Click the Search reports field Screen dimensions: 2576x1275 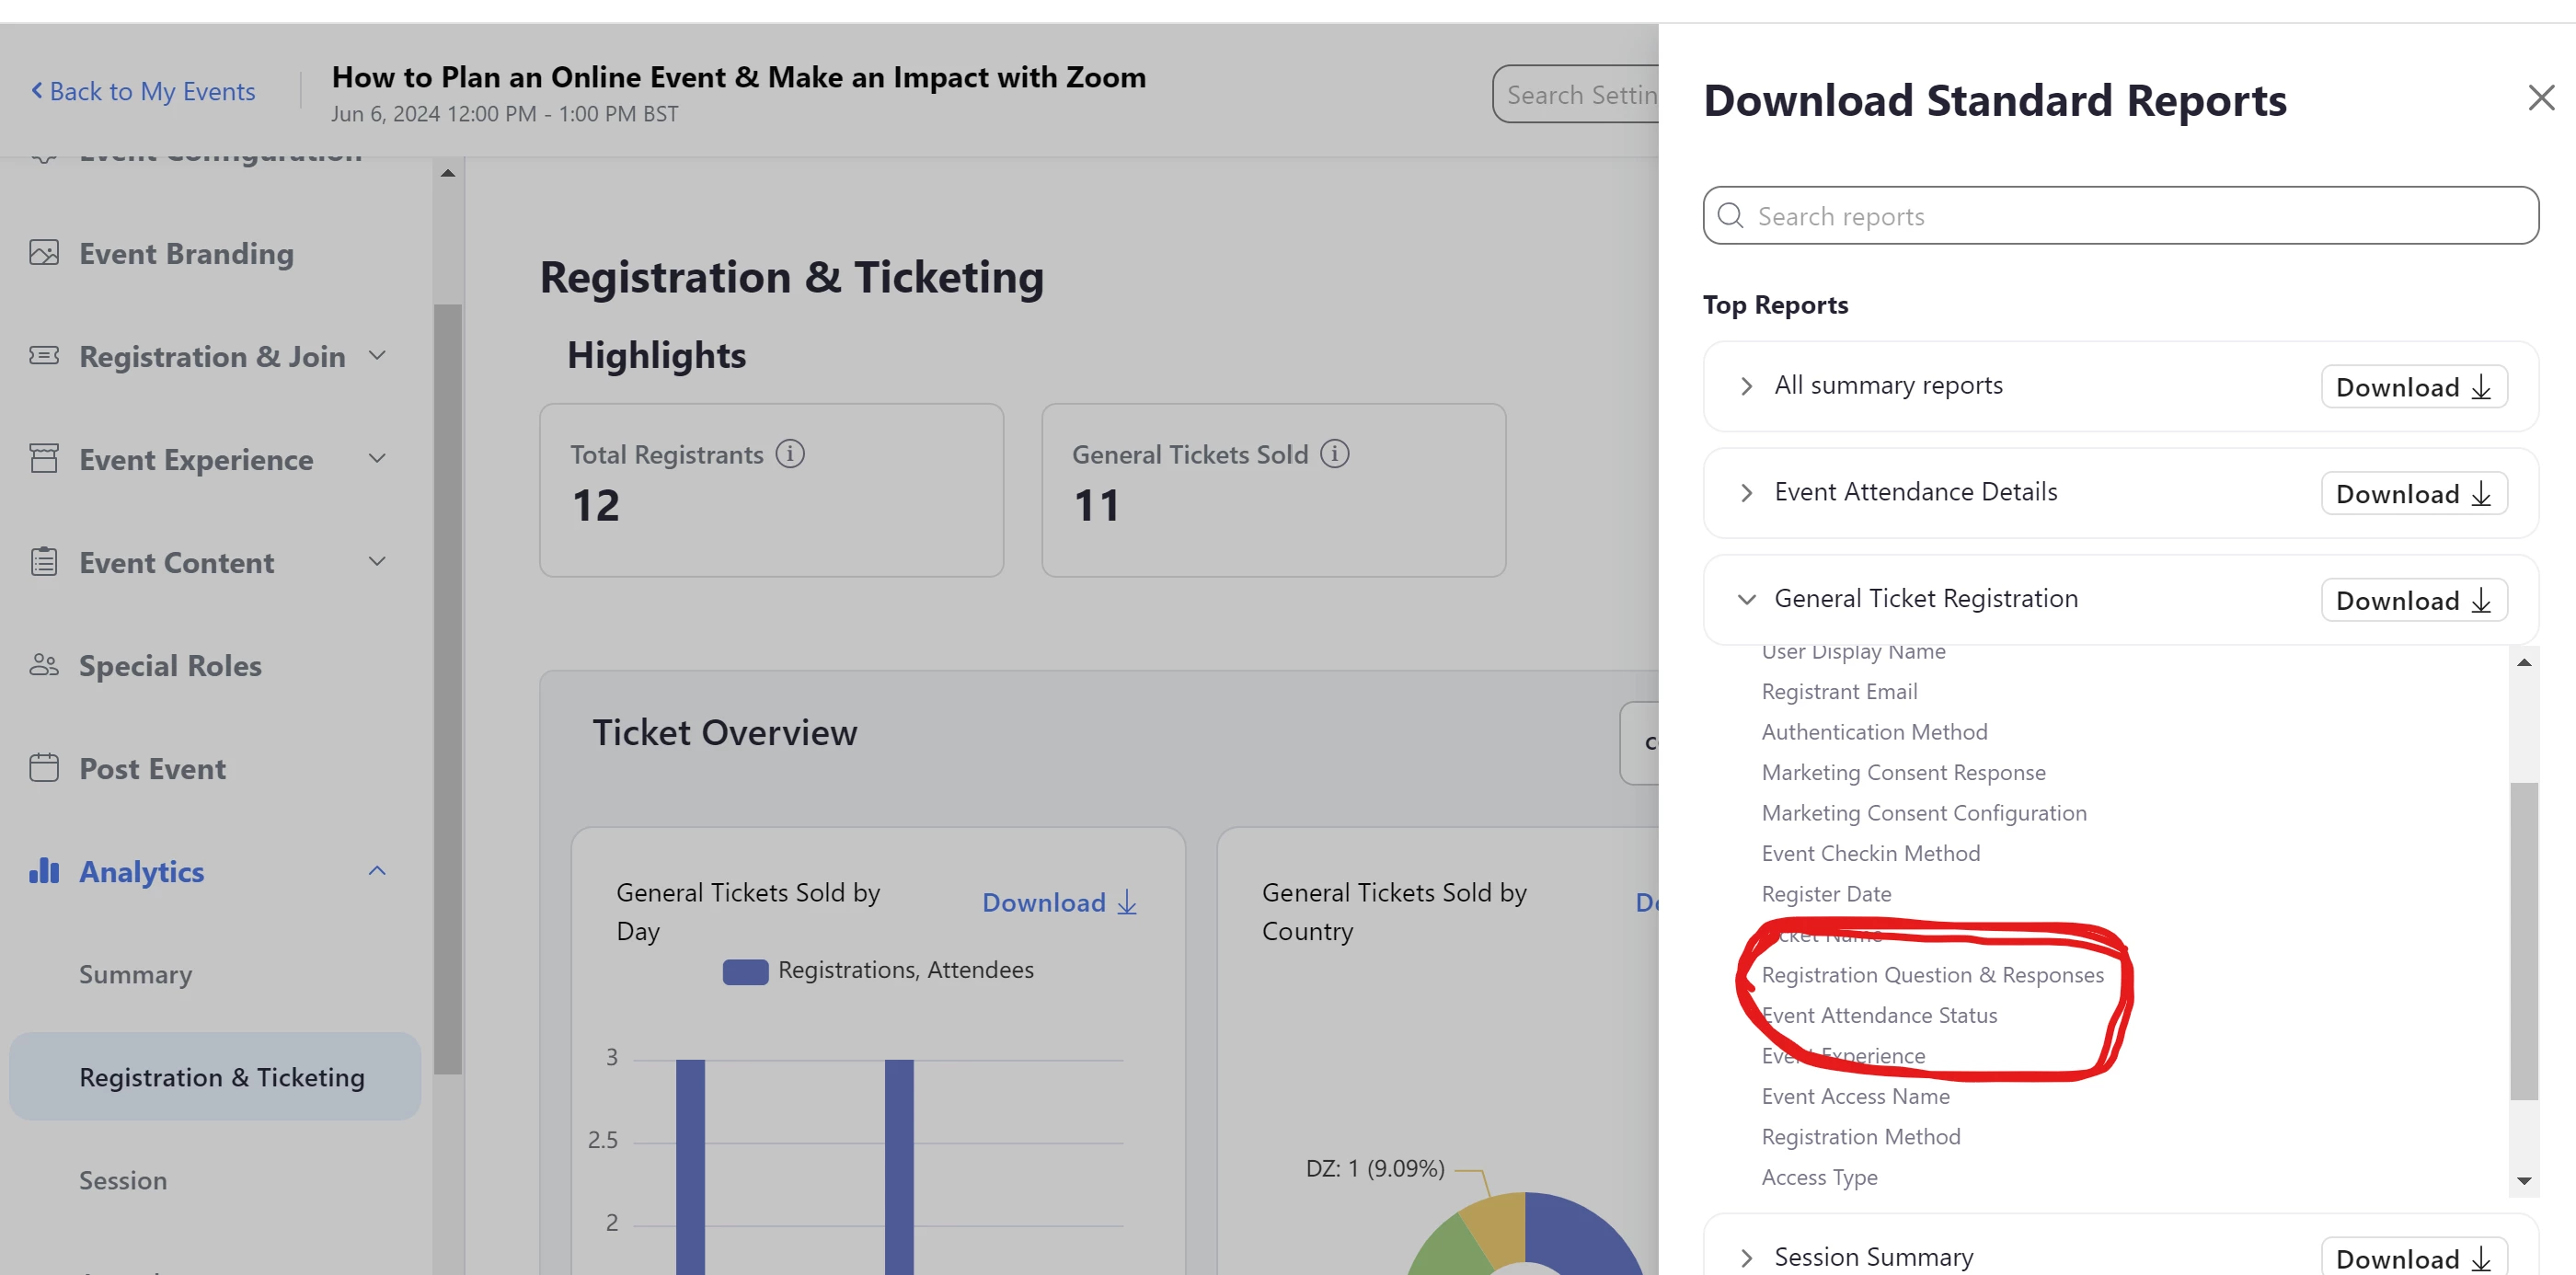tap(2120, 216)
